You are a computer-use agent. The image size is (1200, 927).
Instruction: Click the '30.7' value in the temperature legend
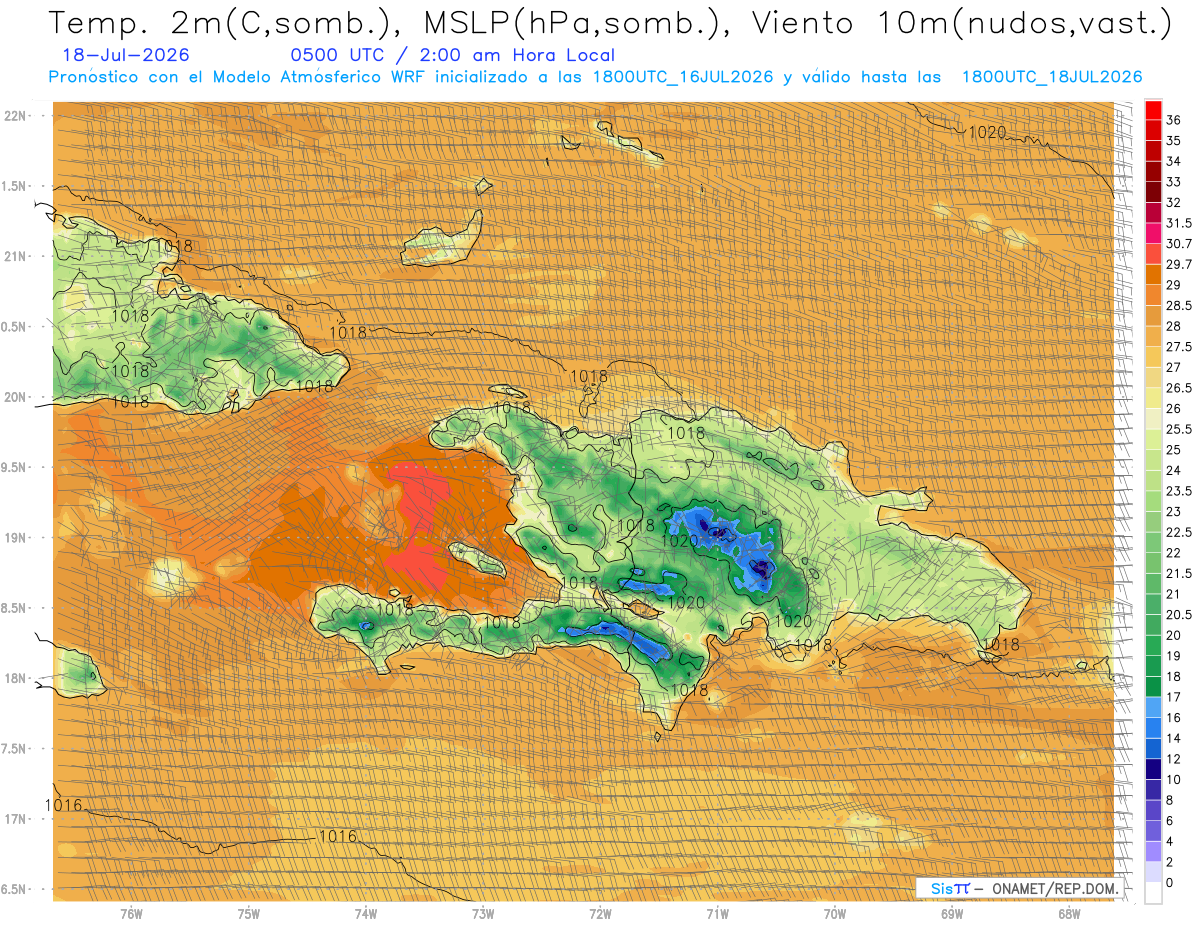coord(1178,244)
